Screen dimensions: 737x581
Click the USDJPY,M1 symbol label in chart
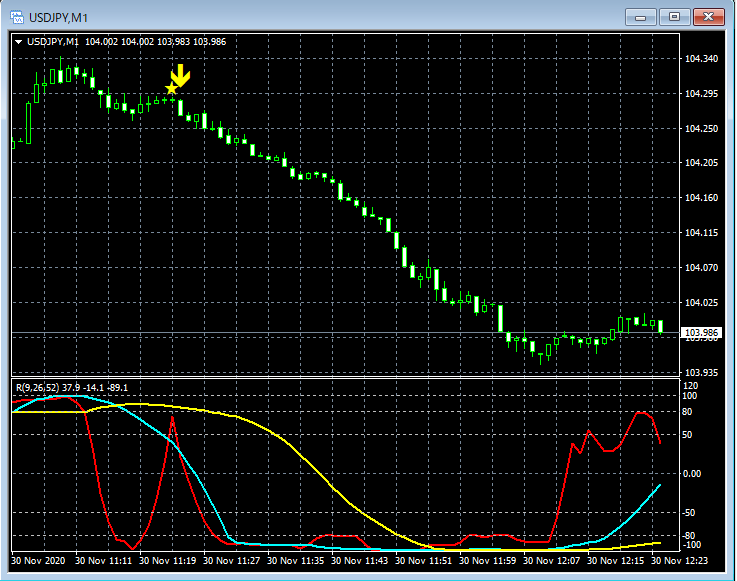pyautogui.click(x=54, y=41)
